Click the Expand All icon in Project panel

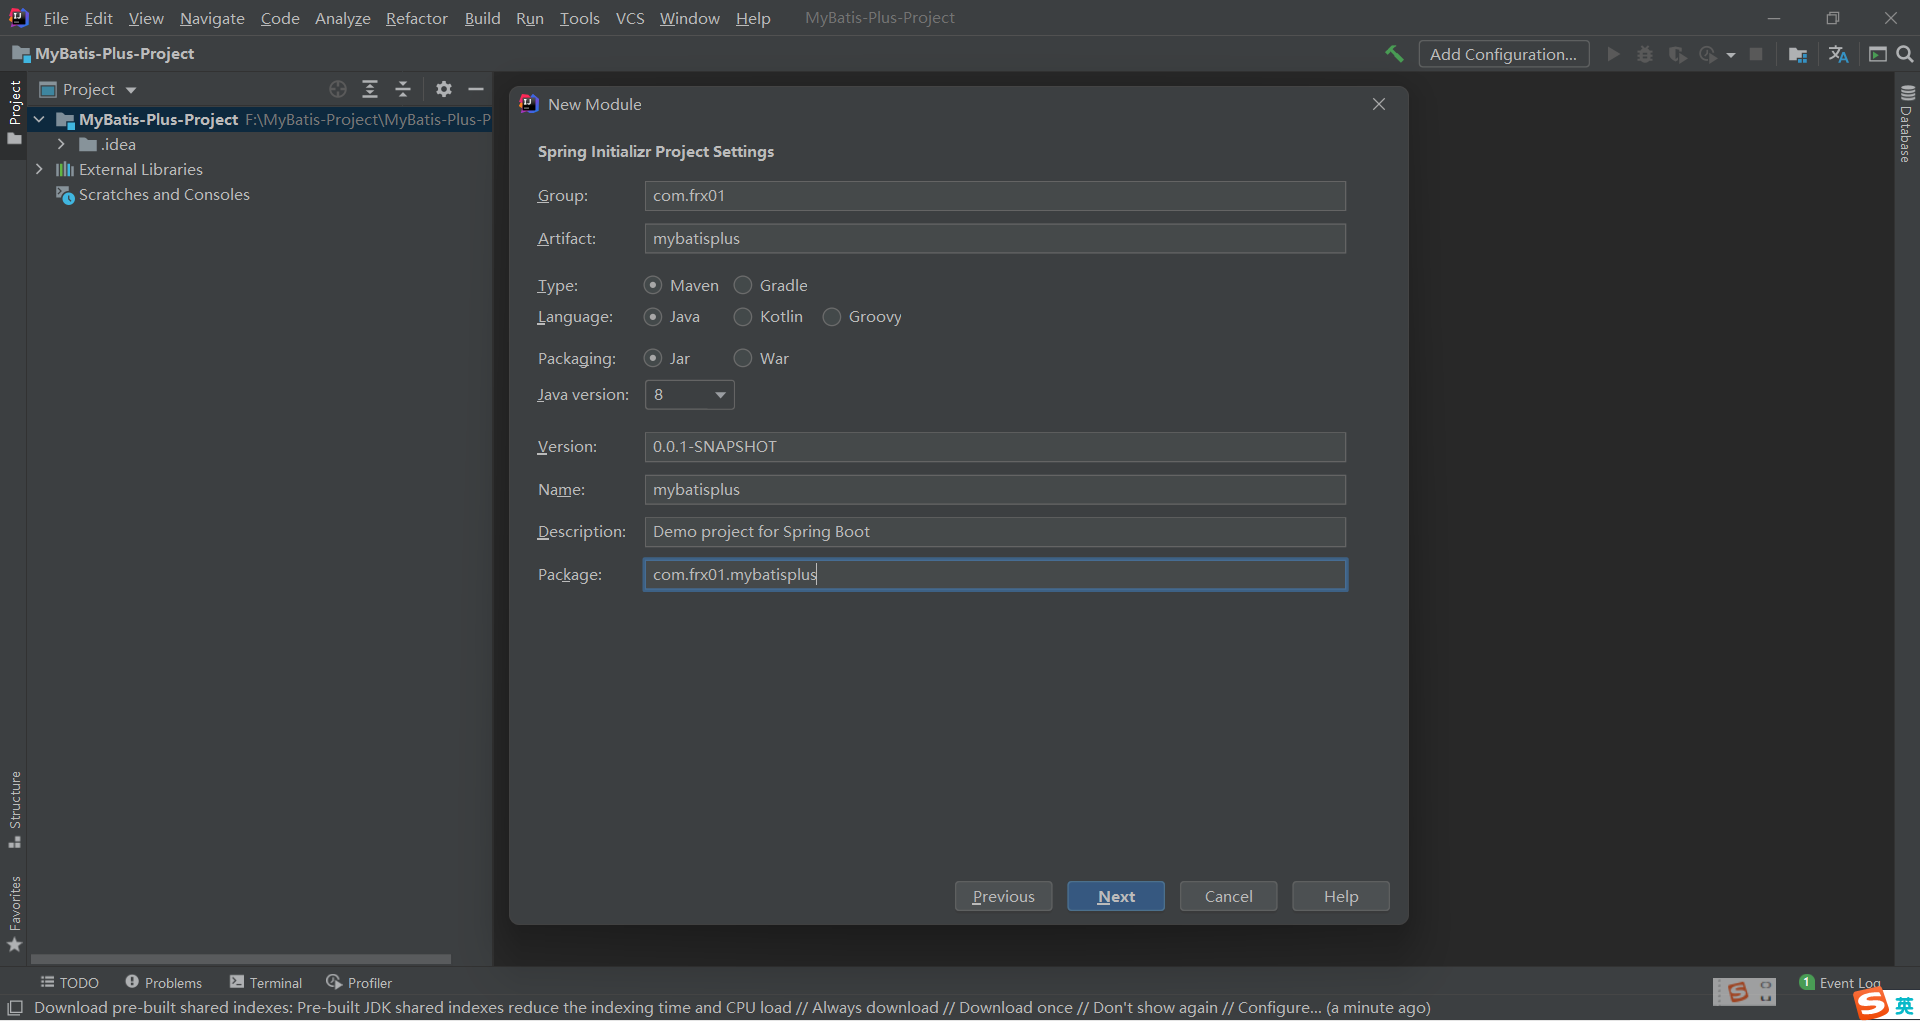coord(370,89)
